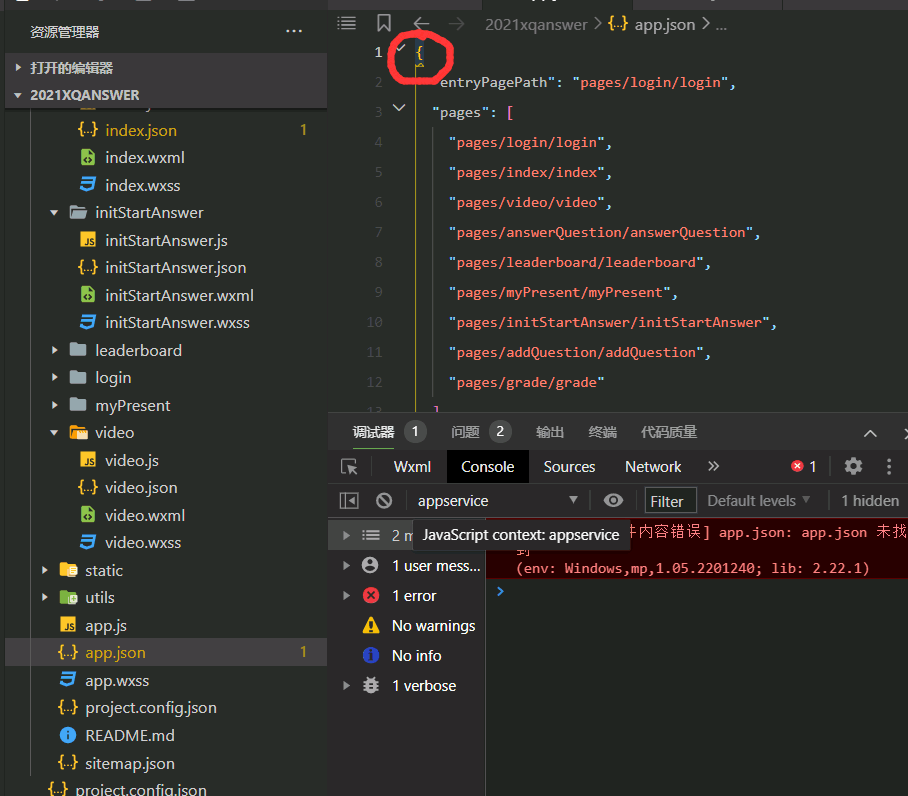Switch to the 调试器 tab
Viewport: 908px width, 796px height.
click(x=374, y=432)
